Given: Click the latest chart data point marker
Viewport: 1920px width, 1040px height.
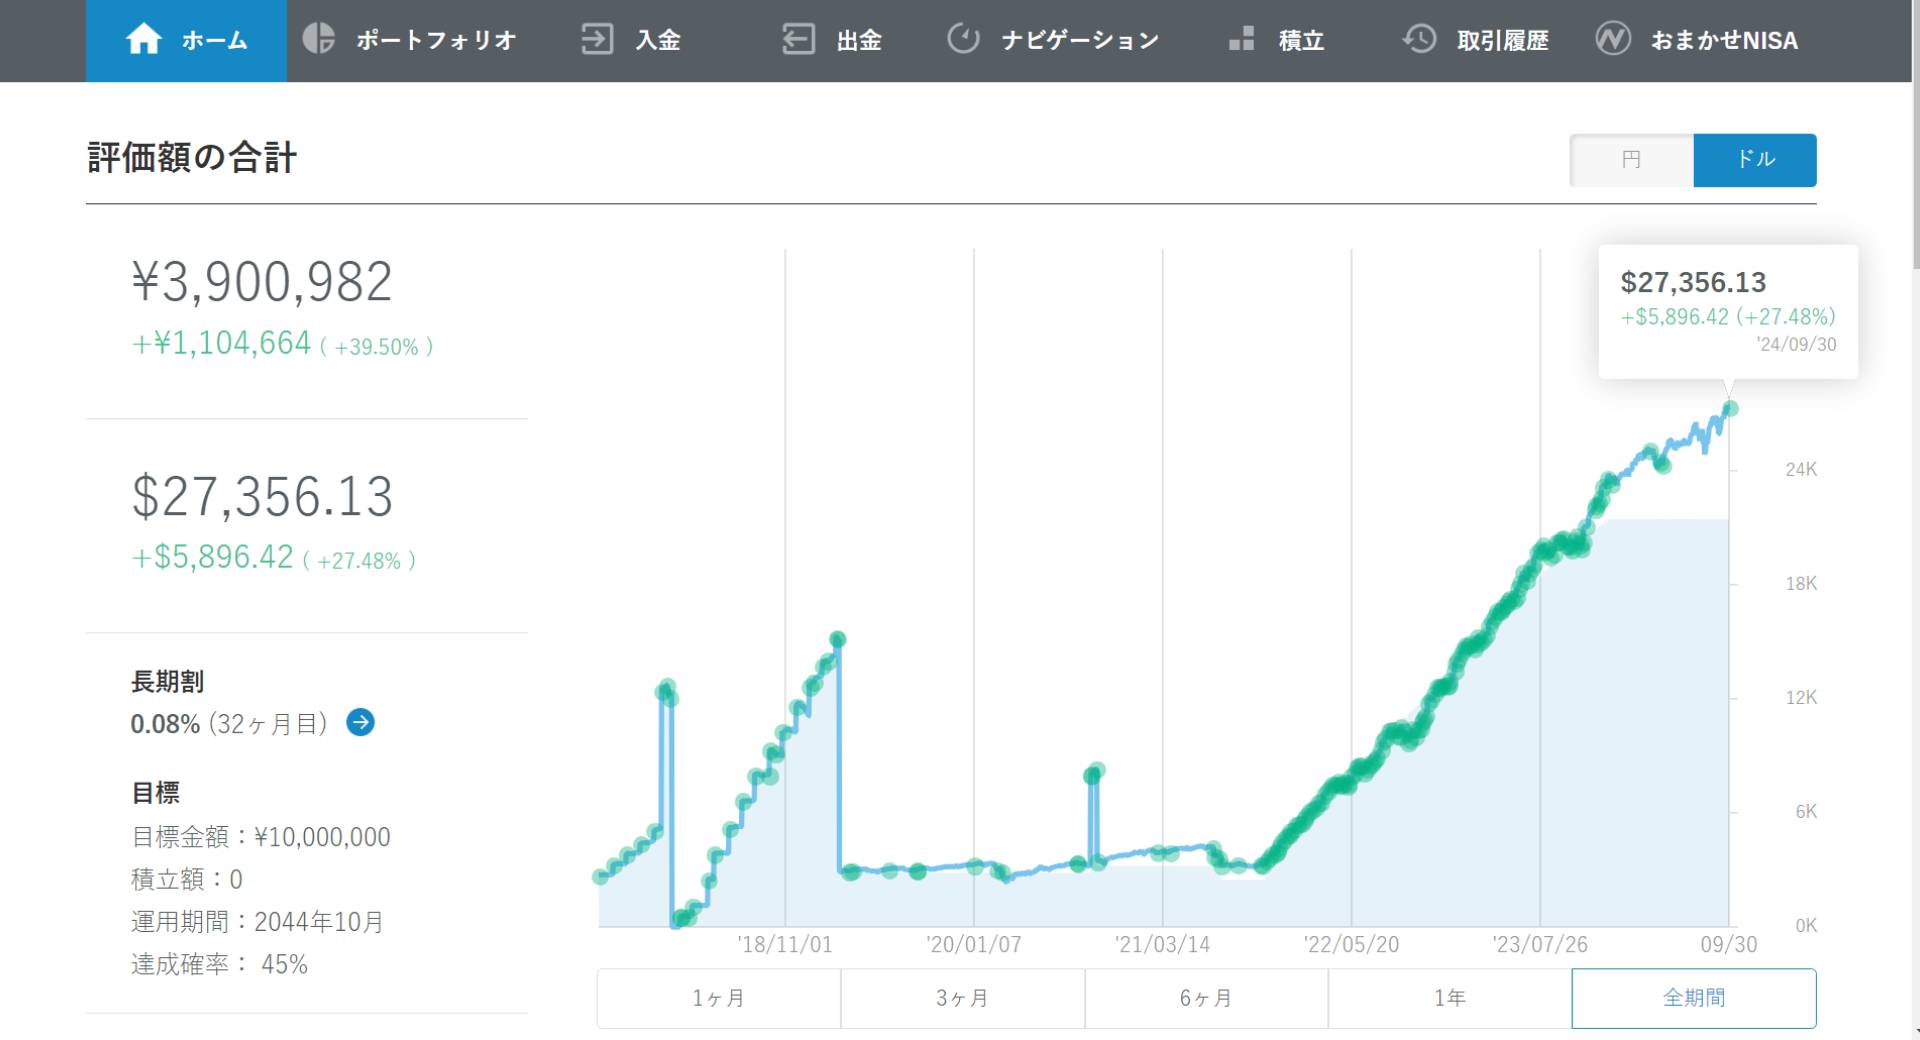Looking at the screenshot, I should point(1730,408).
